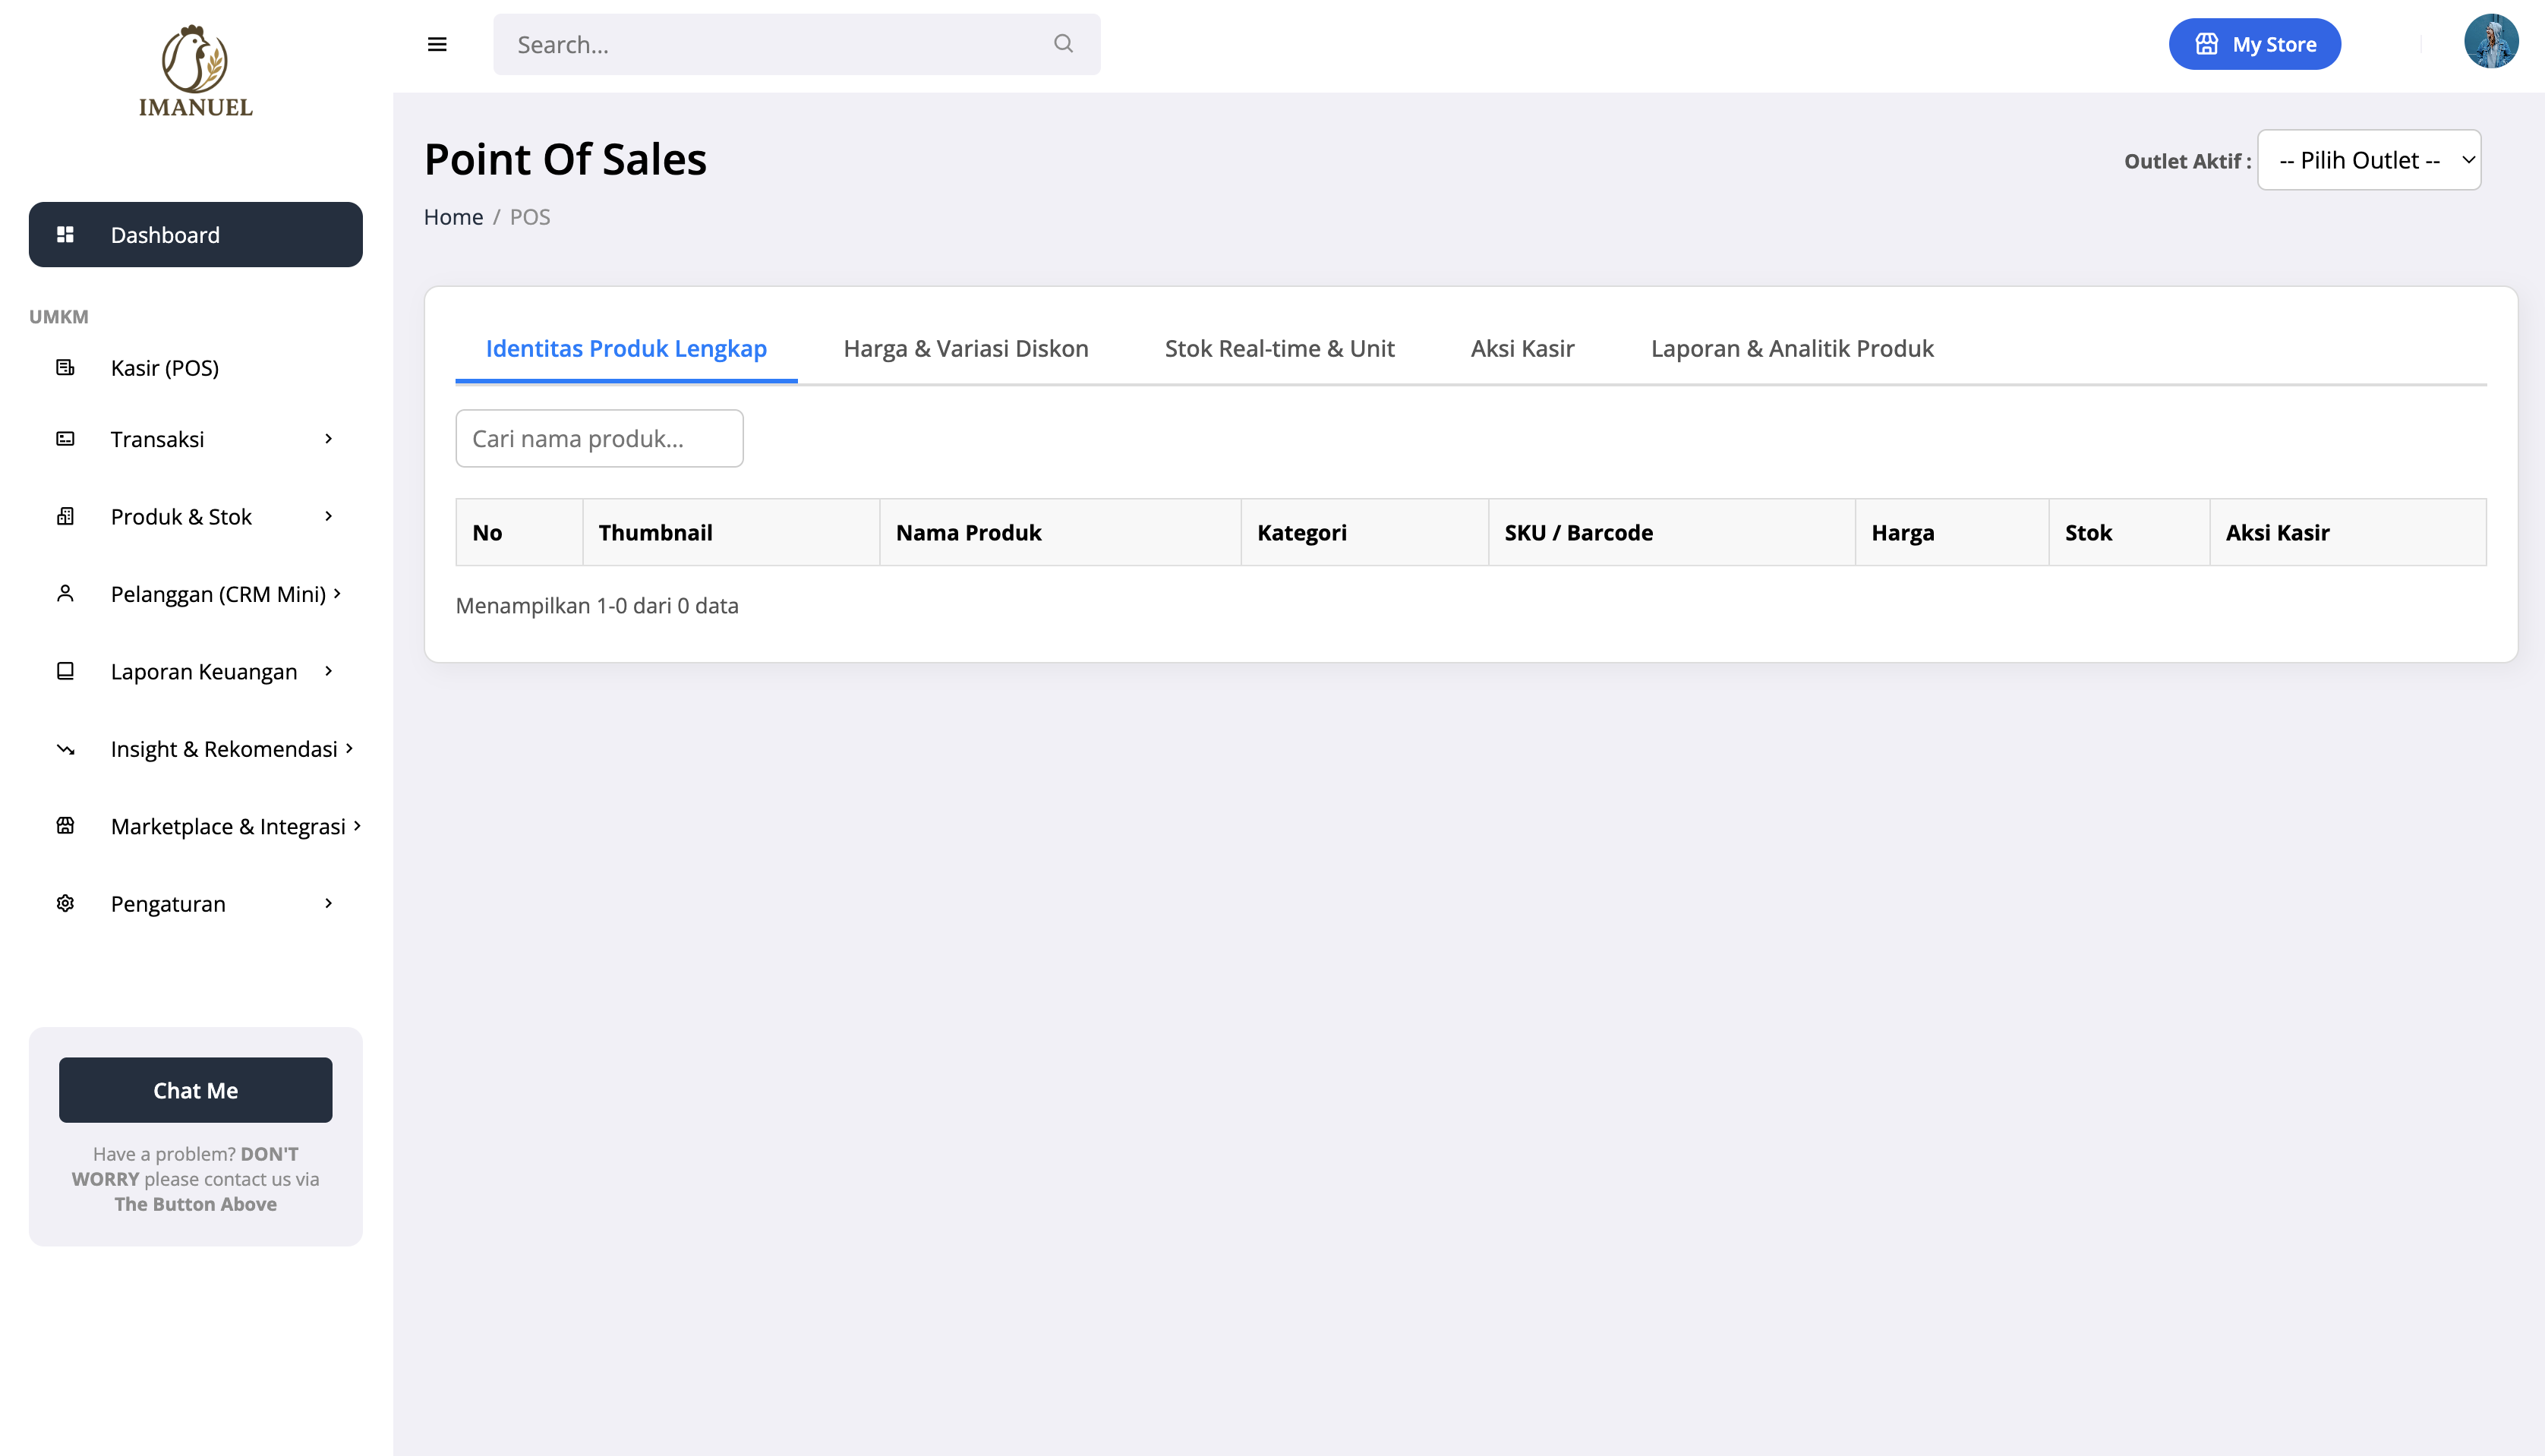Expand the Produk & Stok submenu
The width and height of the screenshot is (2545, 1456).
tap(328, 516)
